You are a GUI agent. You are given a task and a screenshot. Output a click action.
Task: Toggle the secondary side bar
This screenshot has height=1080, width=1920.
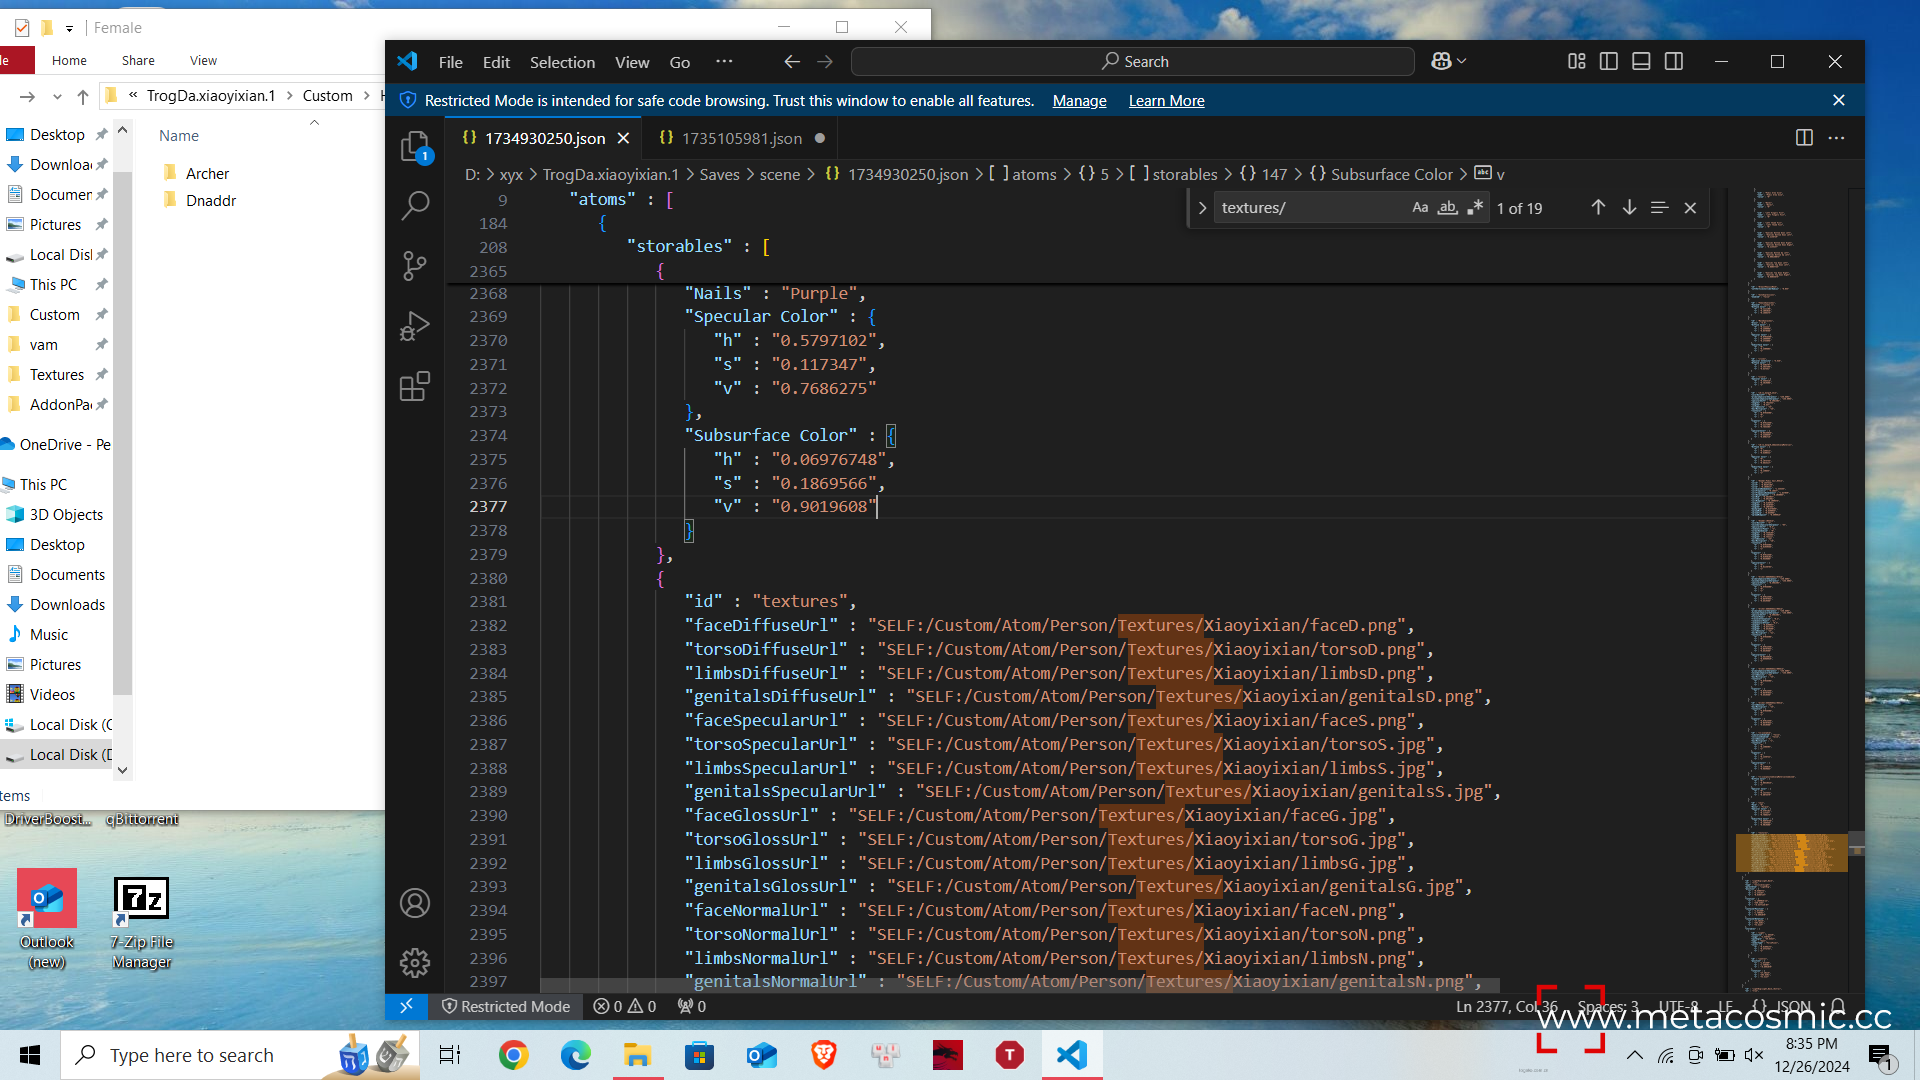(x=1674, y=62)
